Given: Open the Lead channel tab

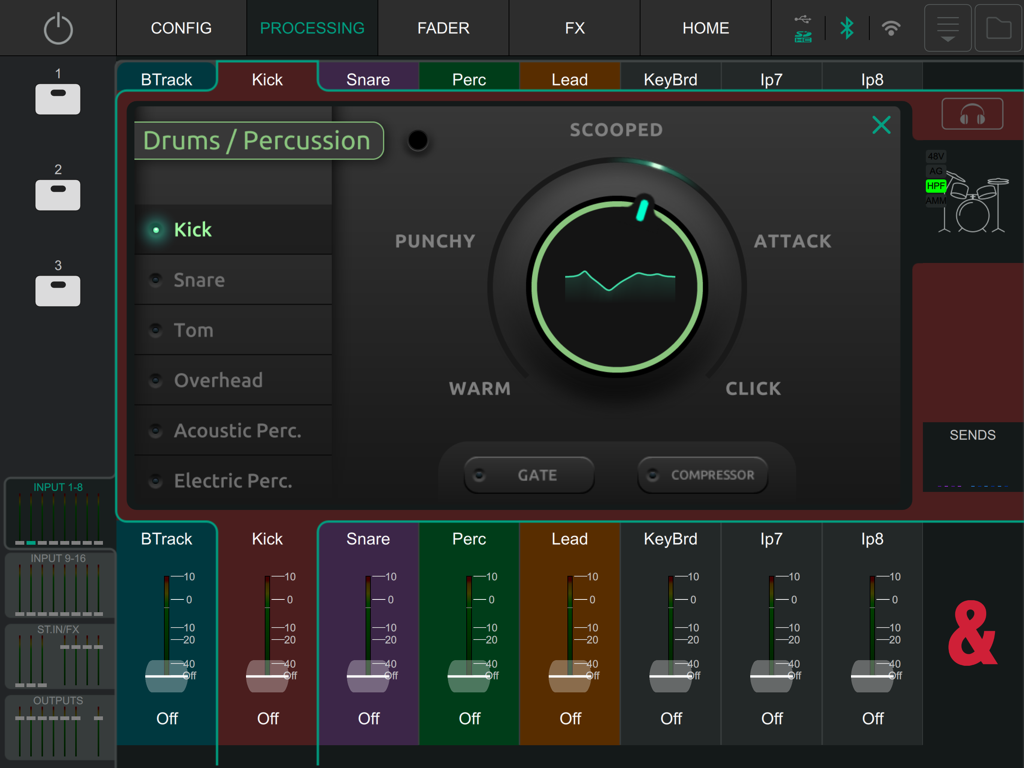Looking at the screenshot, I should [569, 76].
